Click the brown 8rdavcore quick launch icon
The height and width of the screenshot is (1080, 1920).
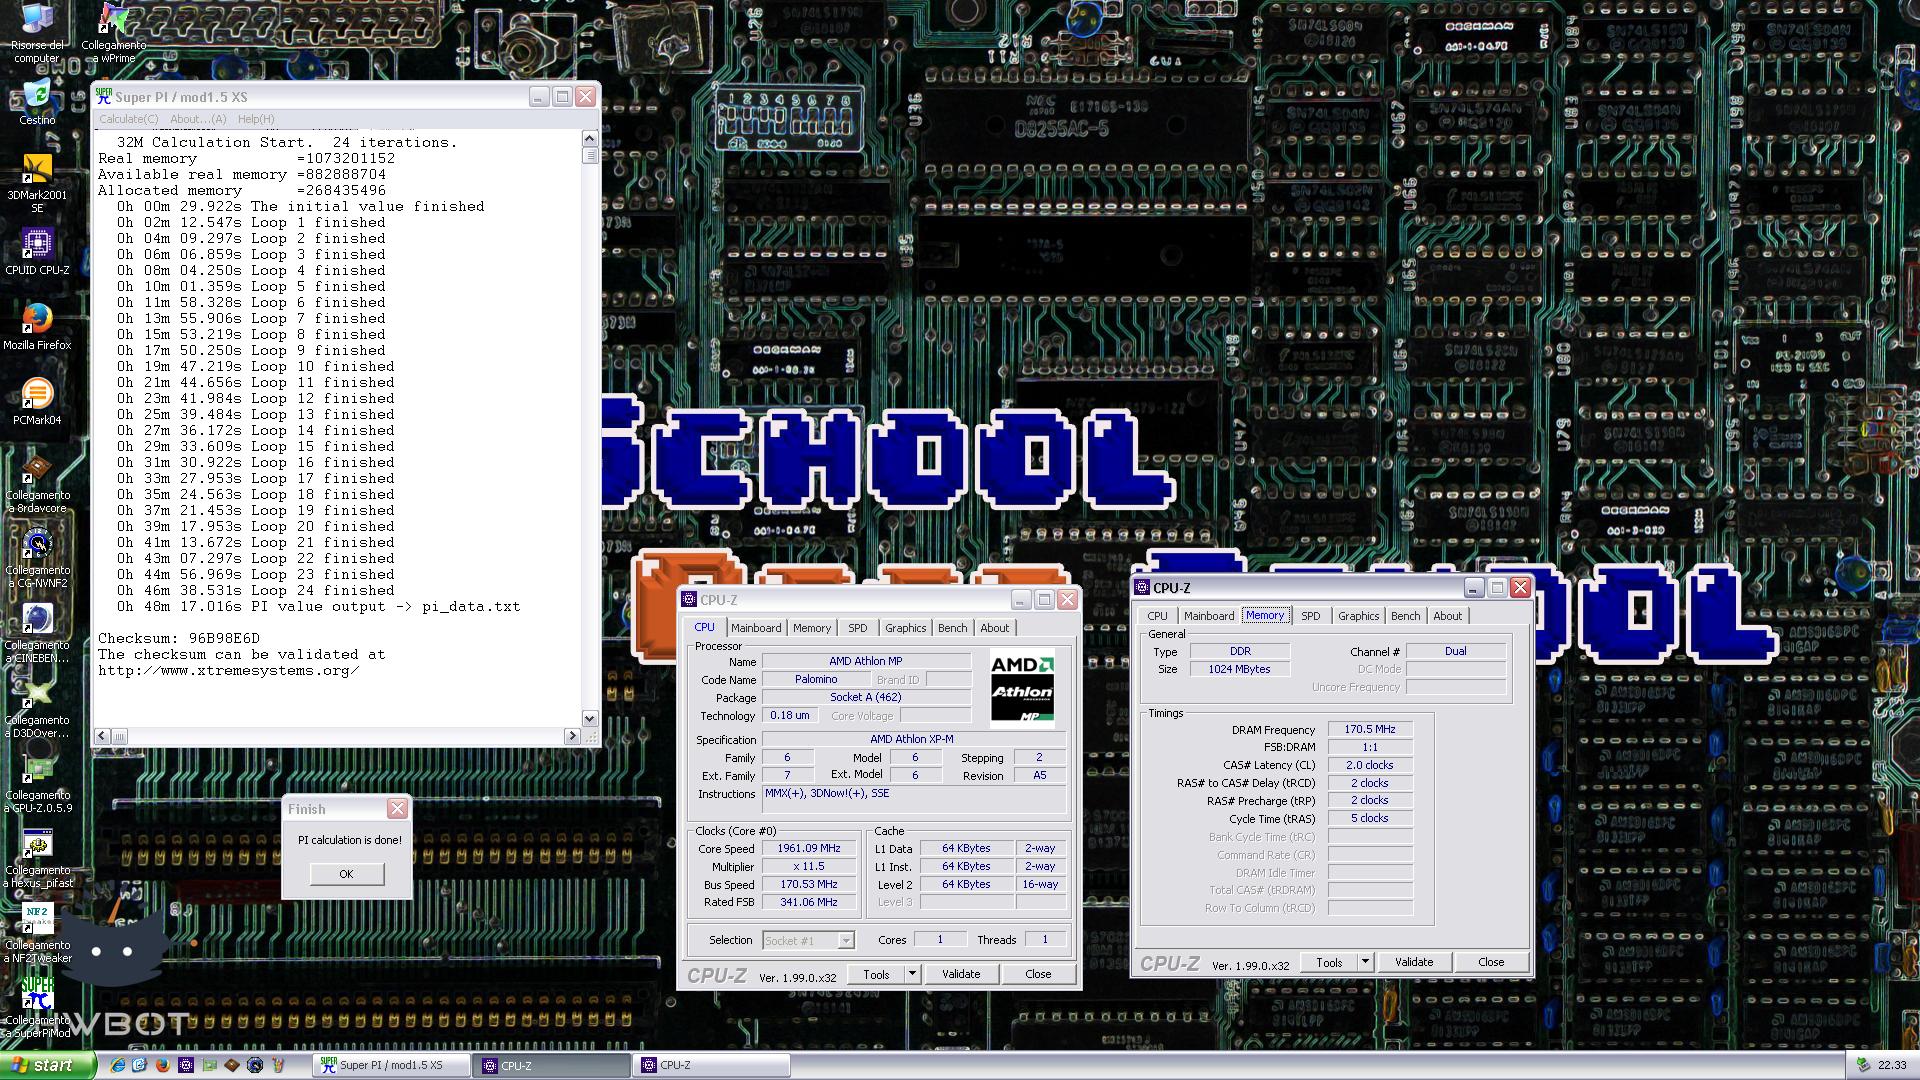coord(232,1066)
